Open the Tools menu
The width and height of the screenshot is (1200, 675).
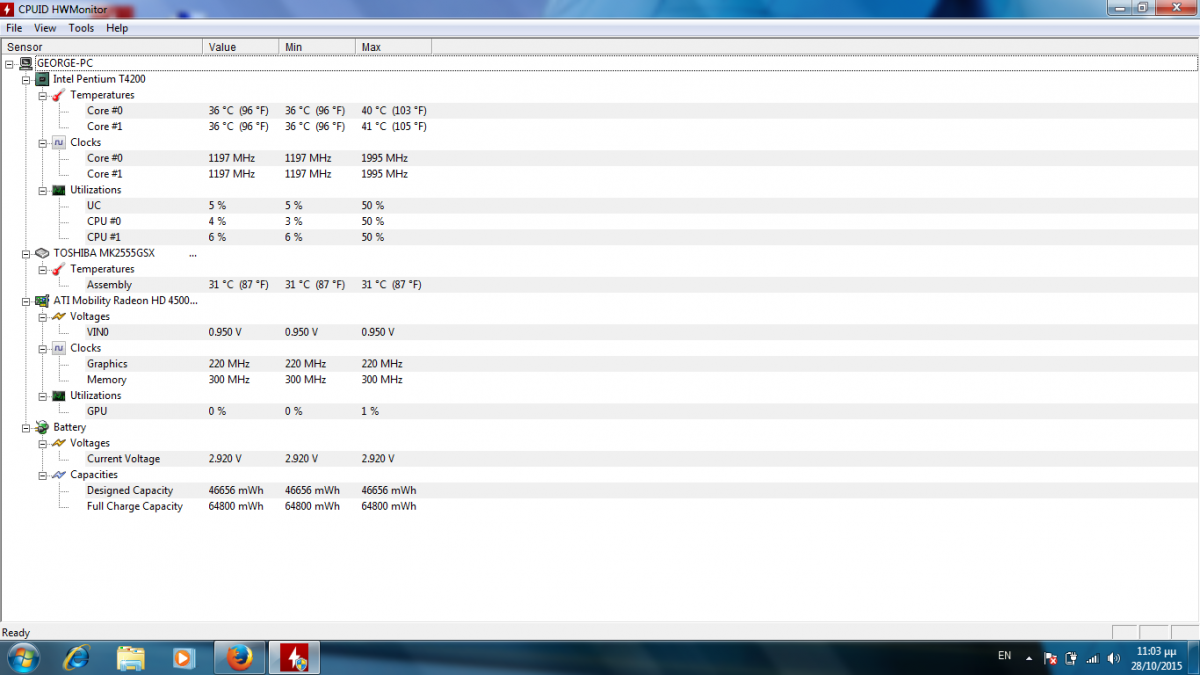tap(81, 28)
